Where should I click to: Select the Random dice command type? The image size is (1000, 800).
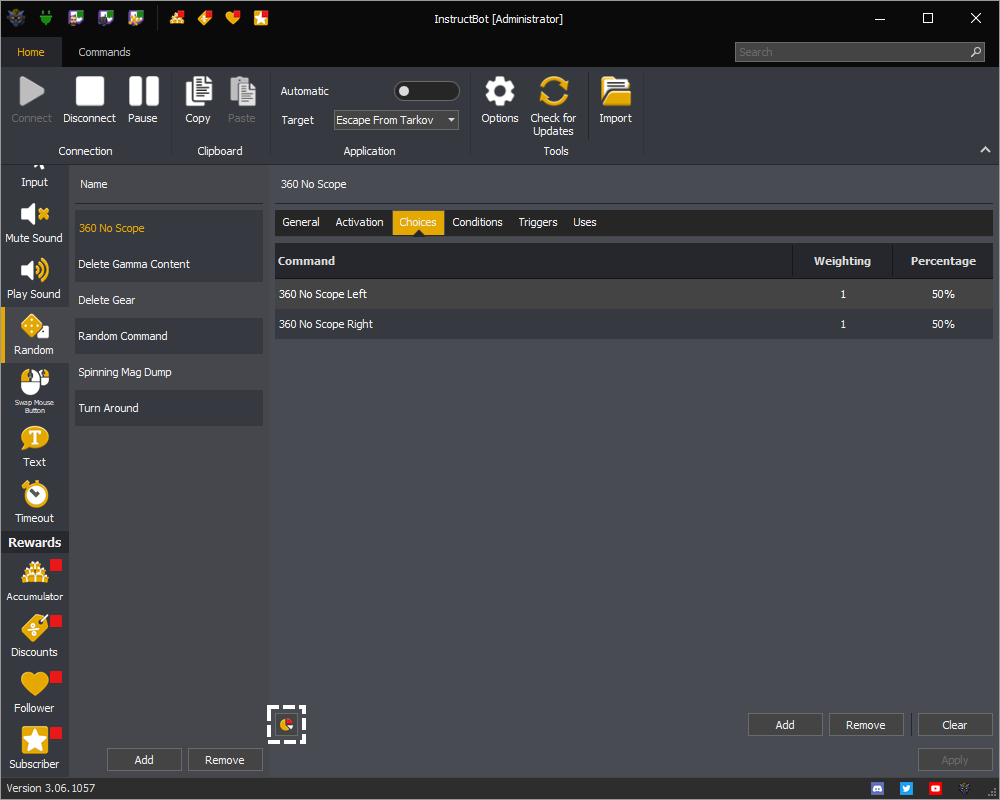point(34,335)
